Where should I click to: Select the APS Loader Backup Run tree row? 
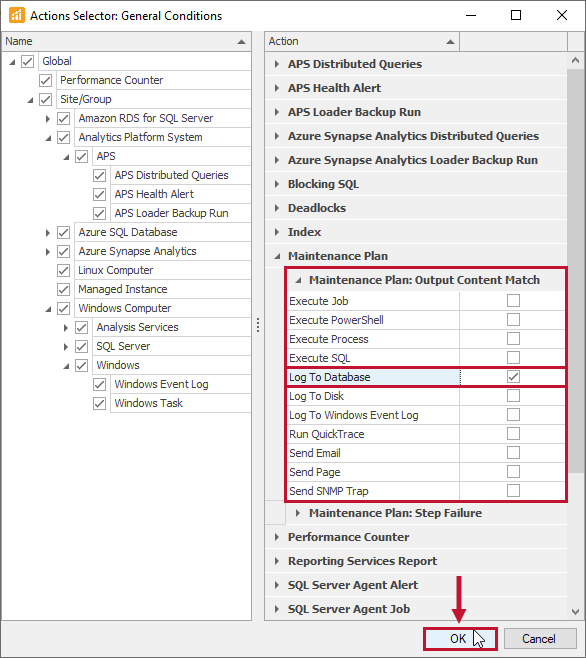click(181, 213)
